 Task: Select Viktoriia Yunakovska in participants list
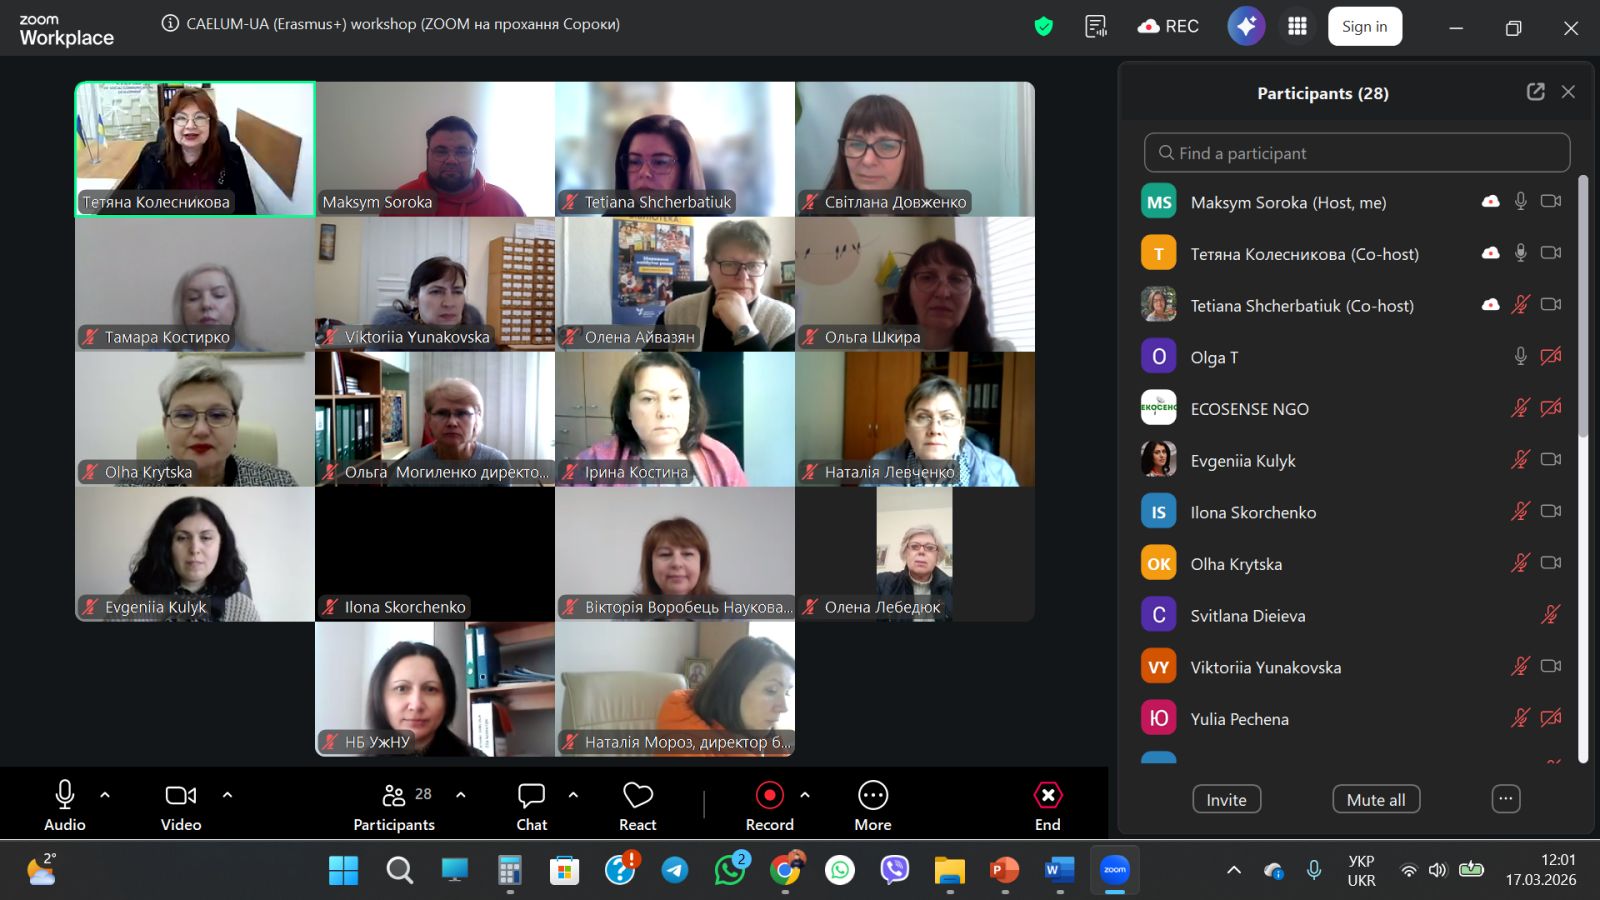[x=1265, y=667]
